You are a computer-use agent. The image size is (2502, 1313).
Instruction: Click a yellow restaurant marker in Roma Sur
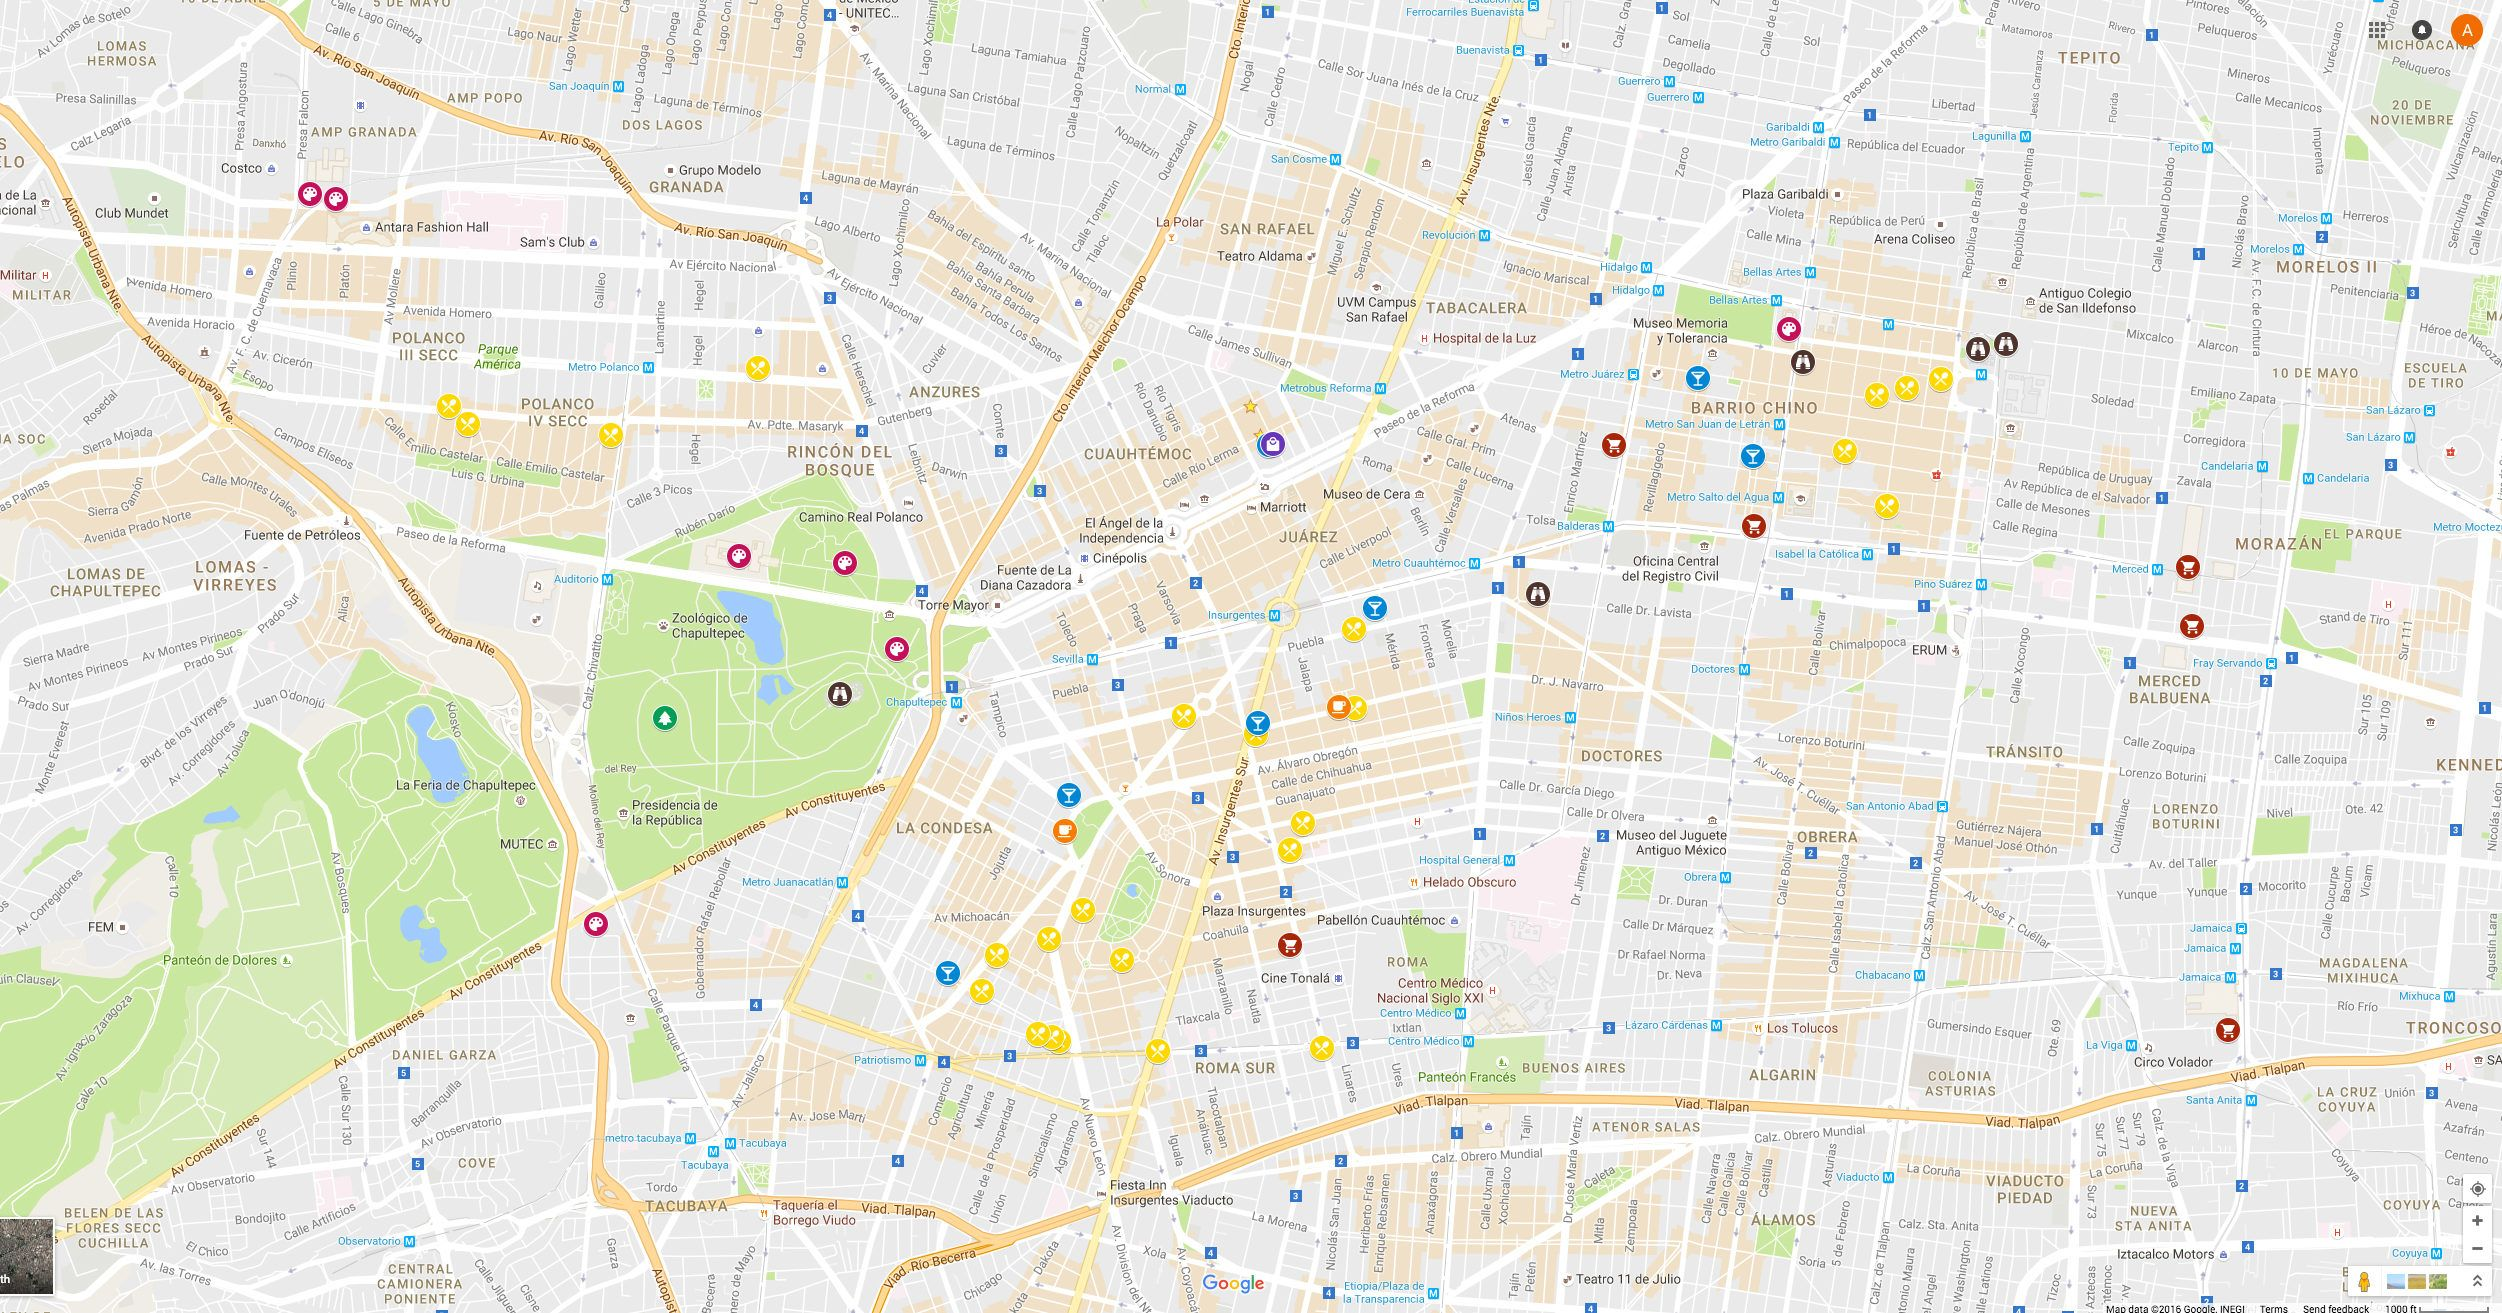pyautogui.click(x=1160, y=1052)
